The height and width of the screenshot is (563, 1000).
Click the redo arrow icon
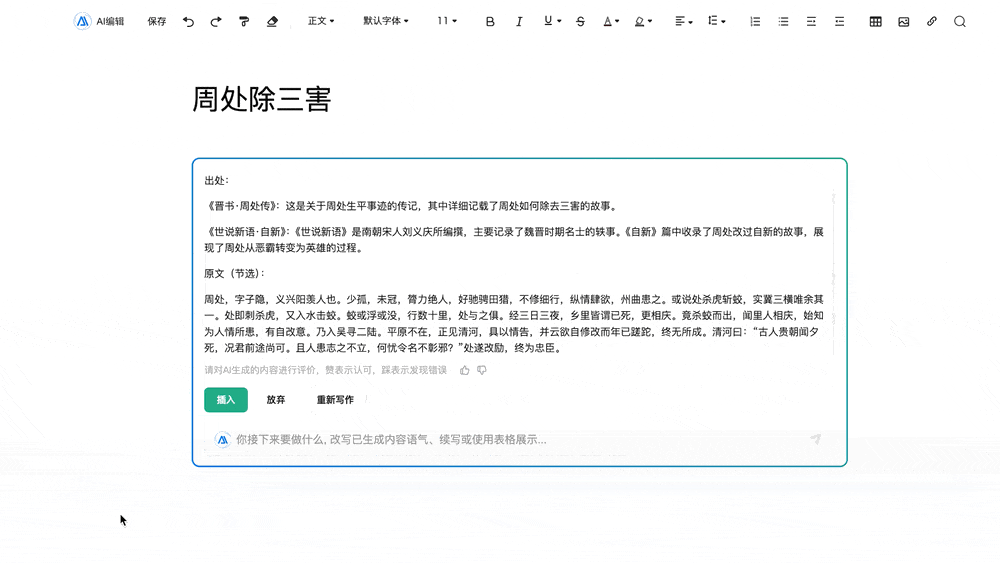click(216, 21)
